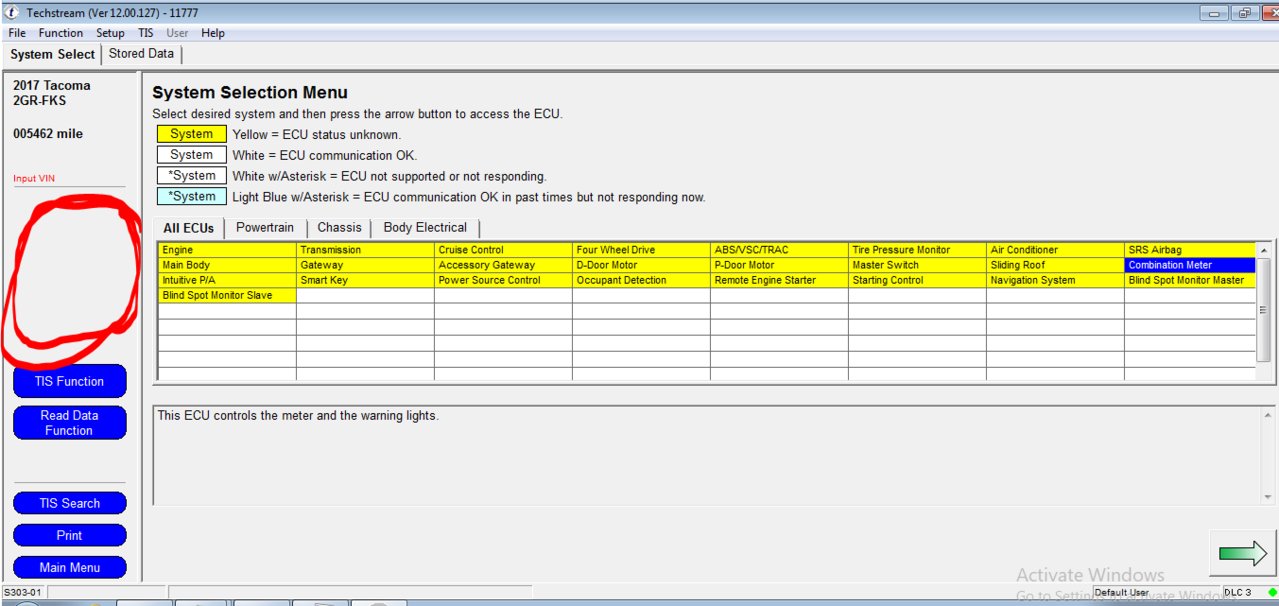Select the Sliding Roof system
Screen dimensions: 1279x606
tap(1056, 265)
